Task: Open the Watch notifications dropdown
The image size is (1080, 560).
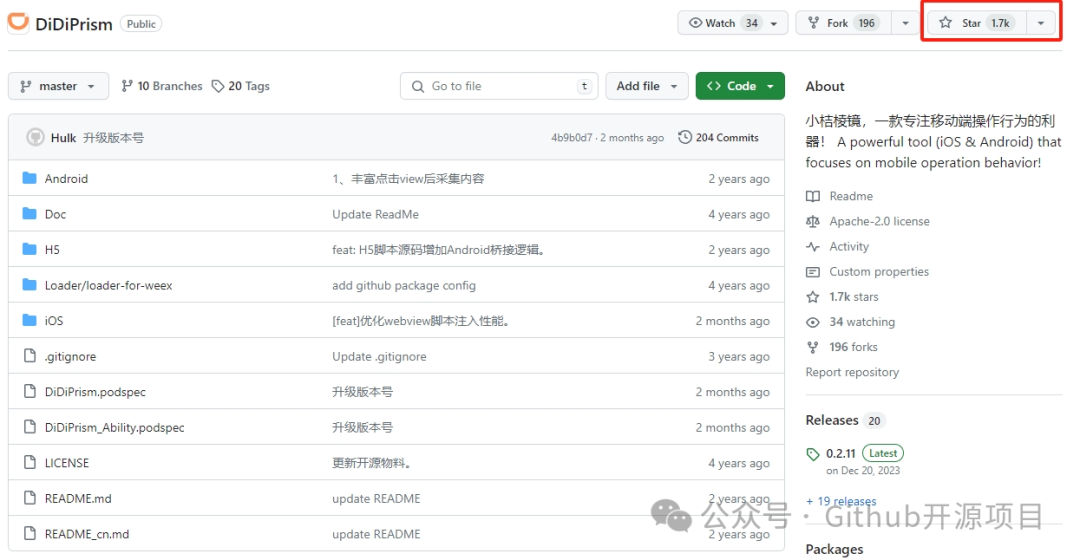Action: (732, 23)
